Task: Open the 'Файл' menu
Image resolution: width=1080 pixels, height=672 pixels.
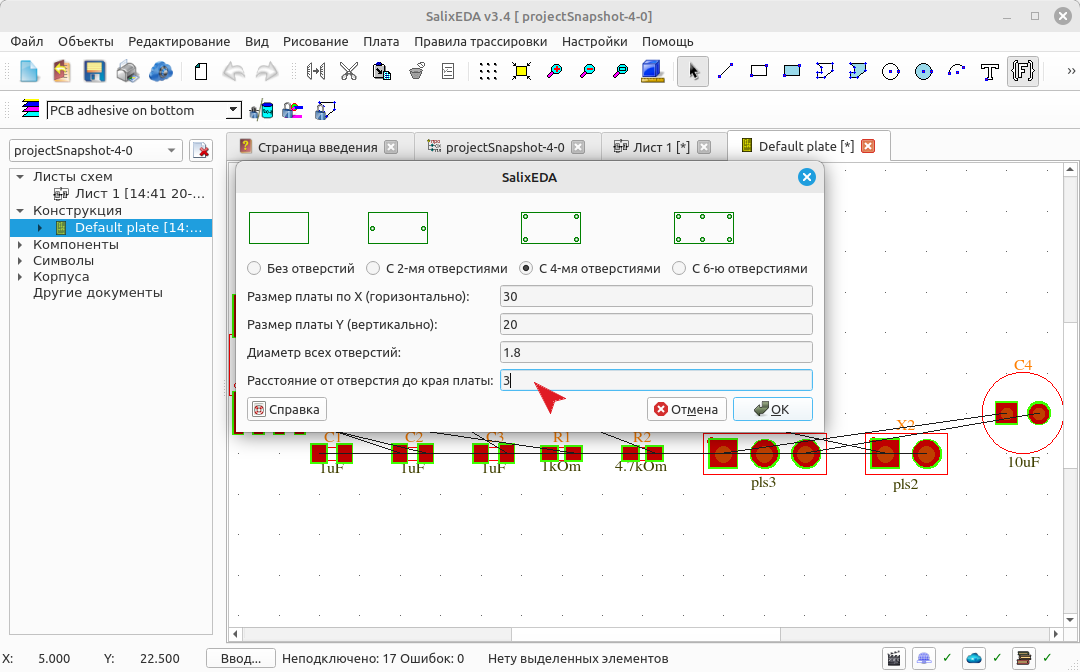Action: click(26, 41)
